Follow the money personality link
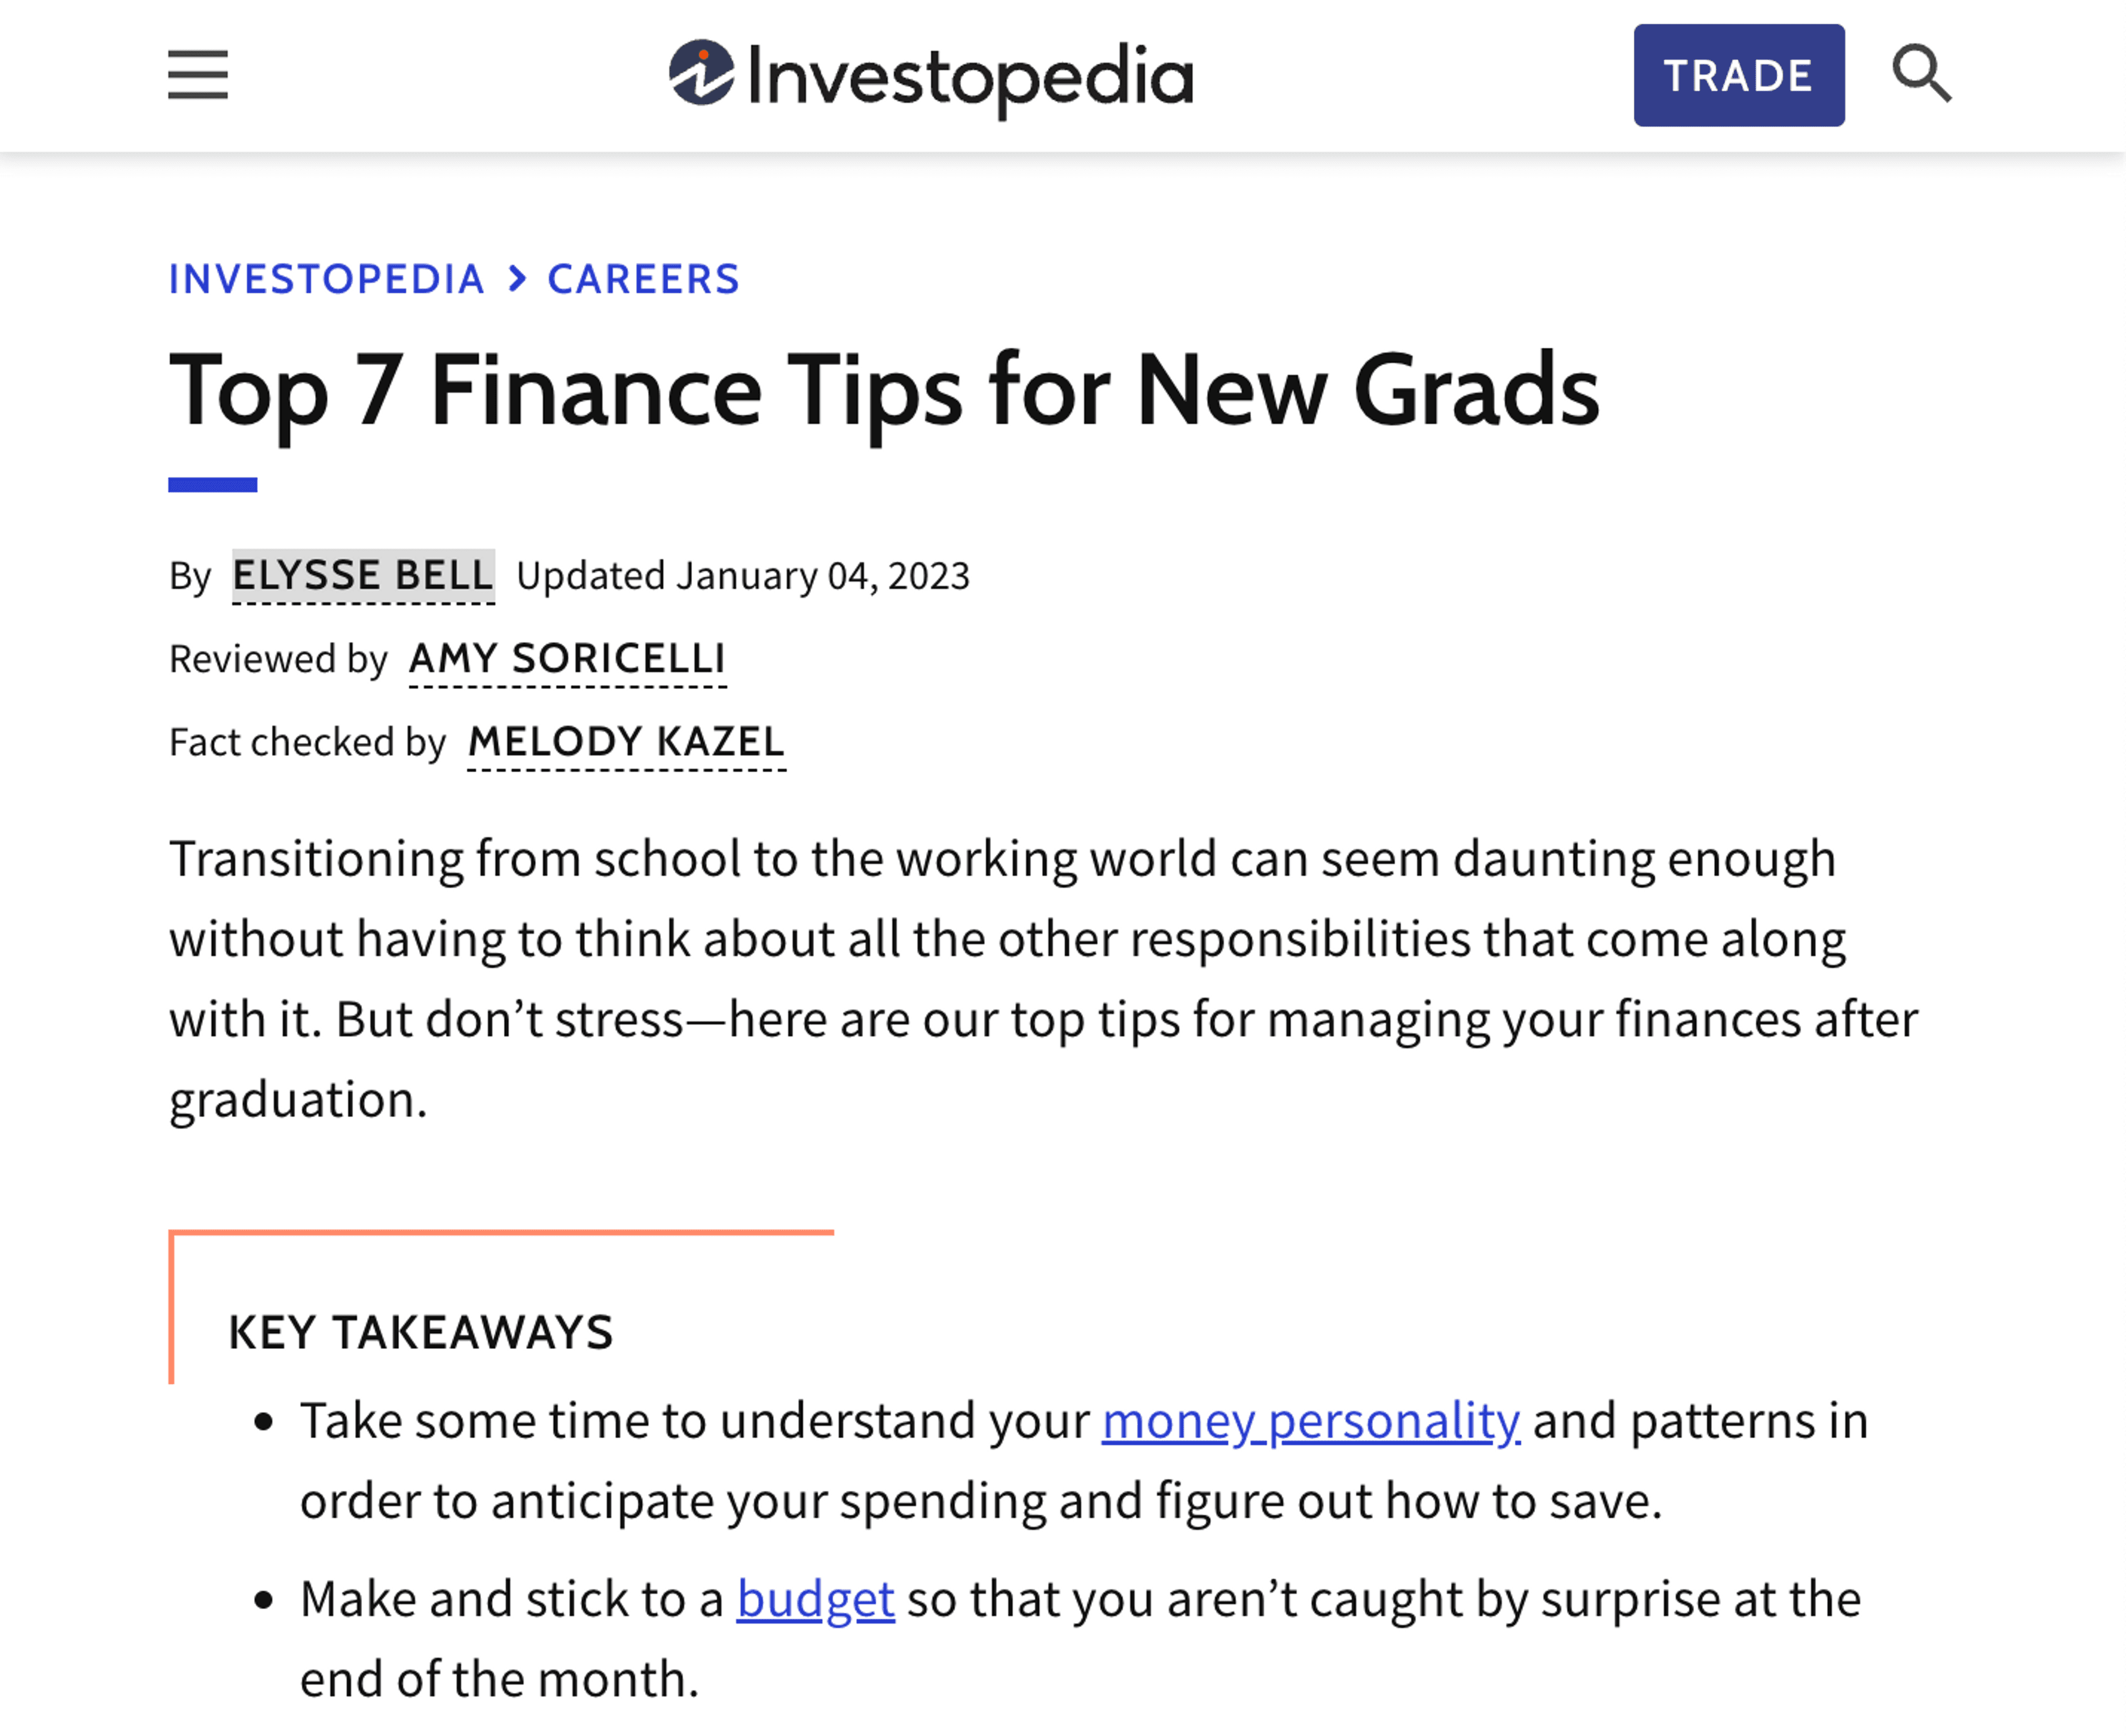This screenshot has height=1736, width=2126. point(1311,1421)
